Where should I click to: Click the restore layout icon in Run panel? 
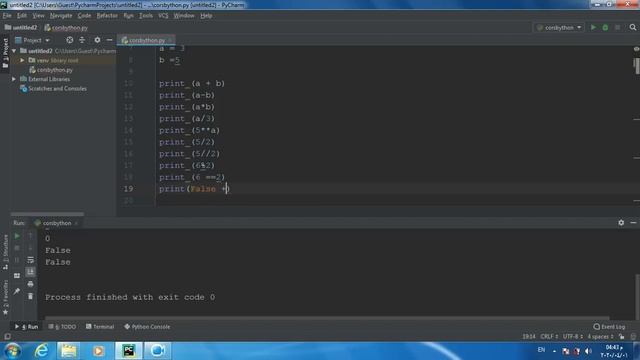pyautogui.click(x=17, y=276)
